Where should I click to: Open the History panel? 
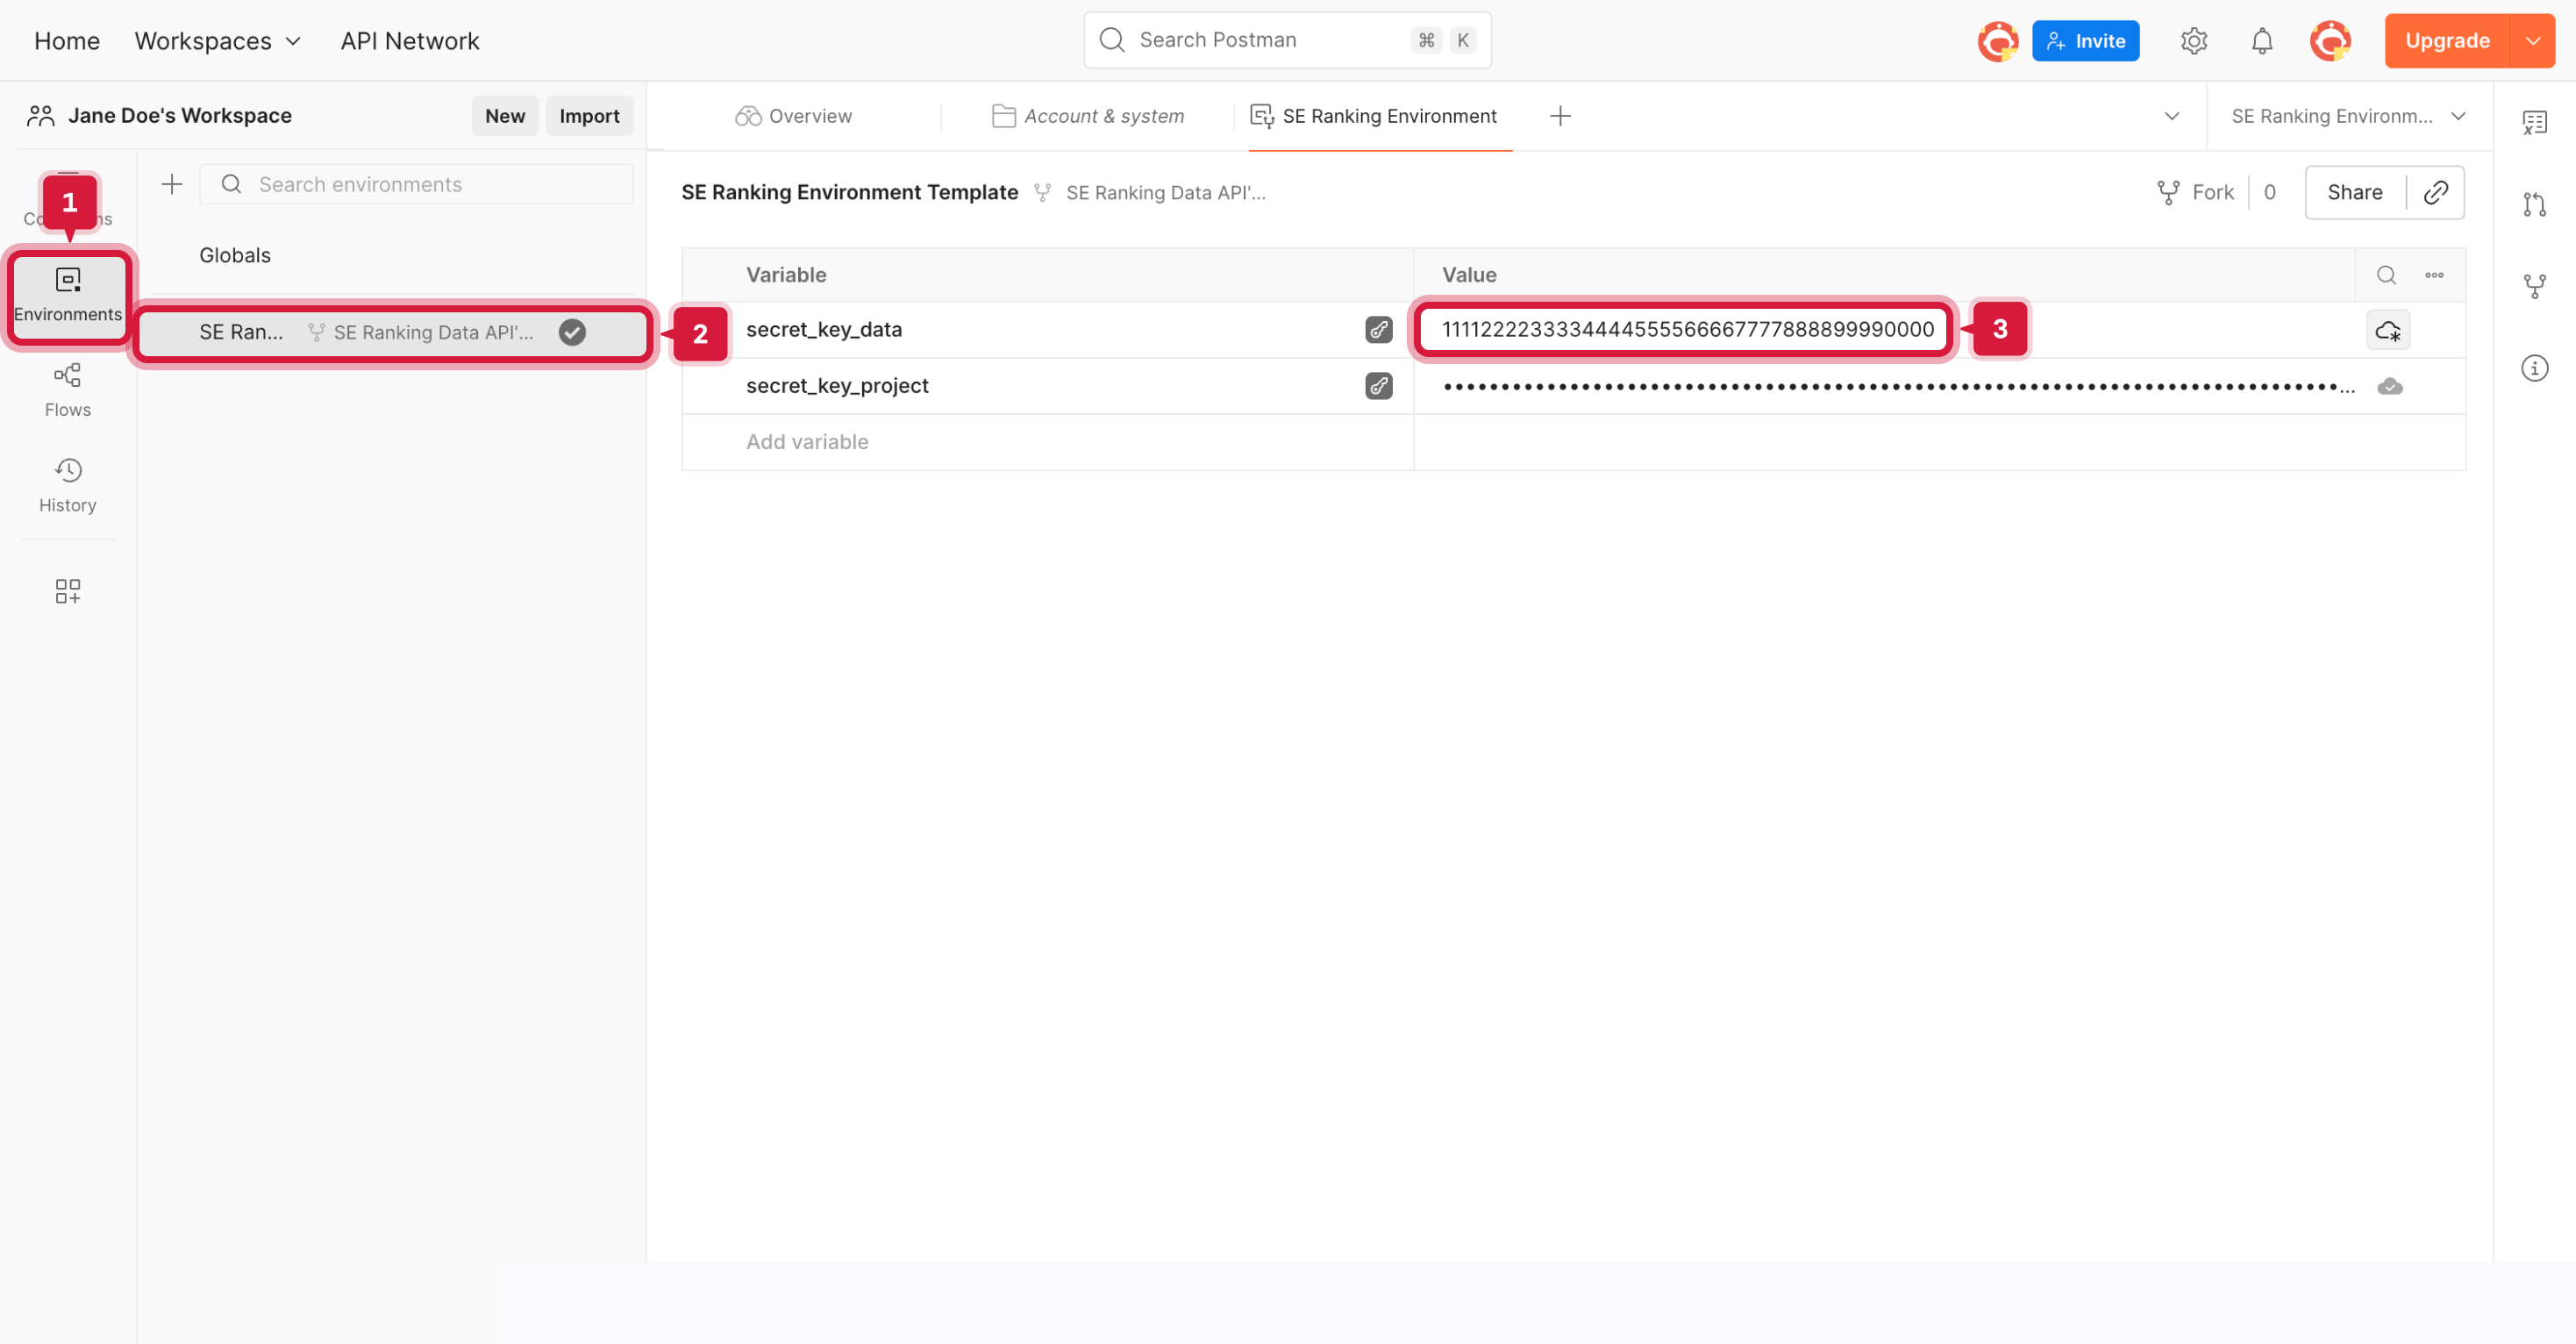point(67,484)
